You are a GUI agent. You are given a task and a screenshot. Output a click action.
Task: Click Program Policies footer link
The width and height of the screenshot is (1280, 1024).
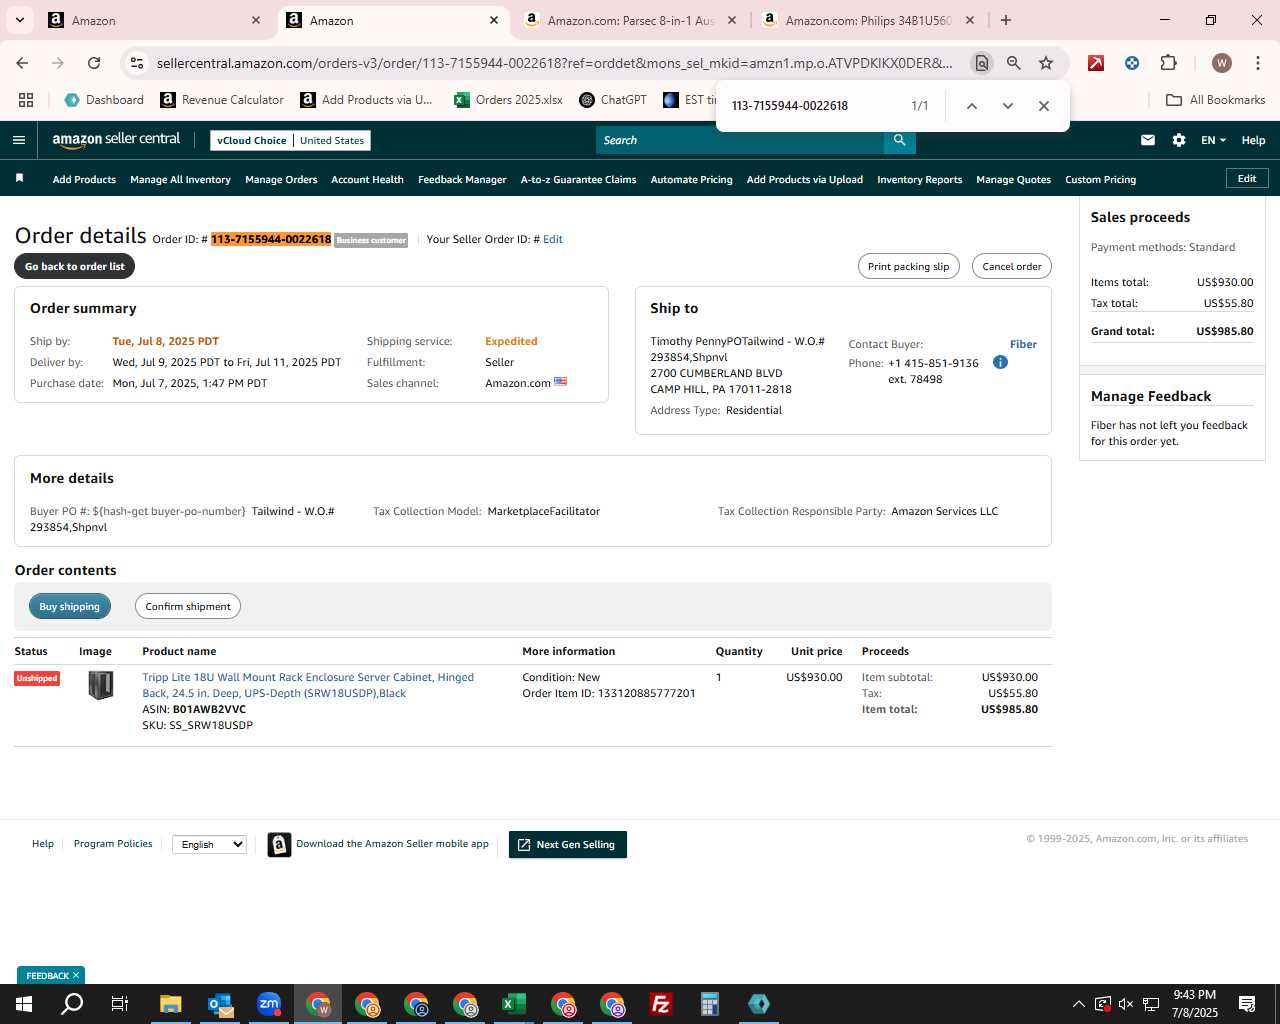[113, 844]
